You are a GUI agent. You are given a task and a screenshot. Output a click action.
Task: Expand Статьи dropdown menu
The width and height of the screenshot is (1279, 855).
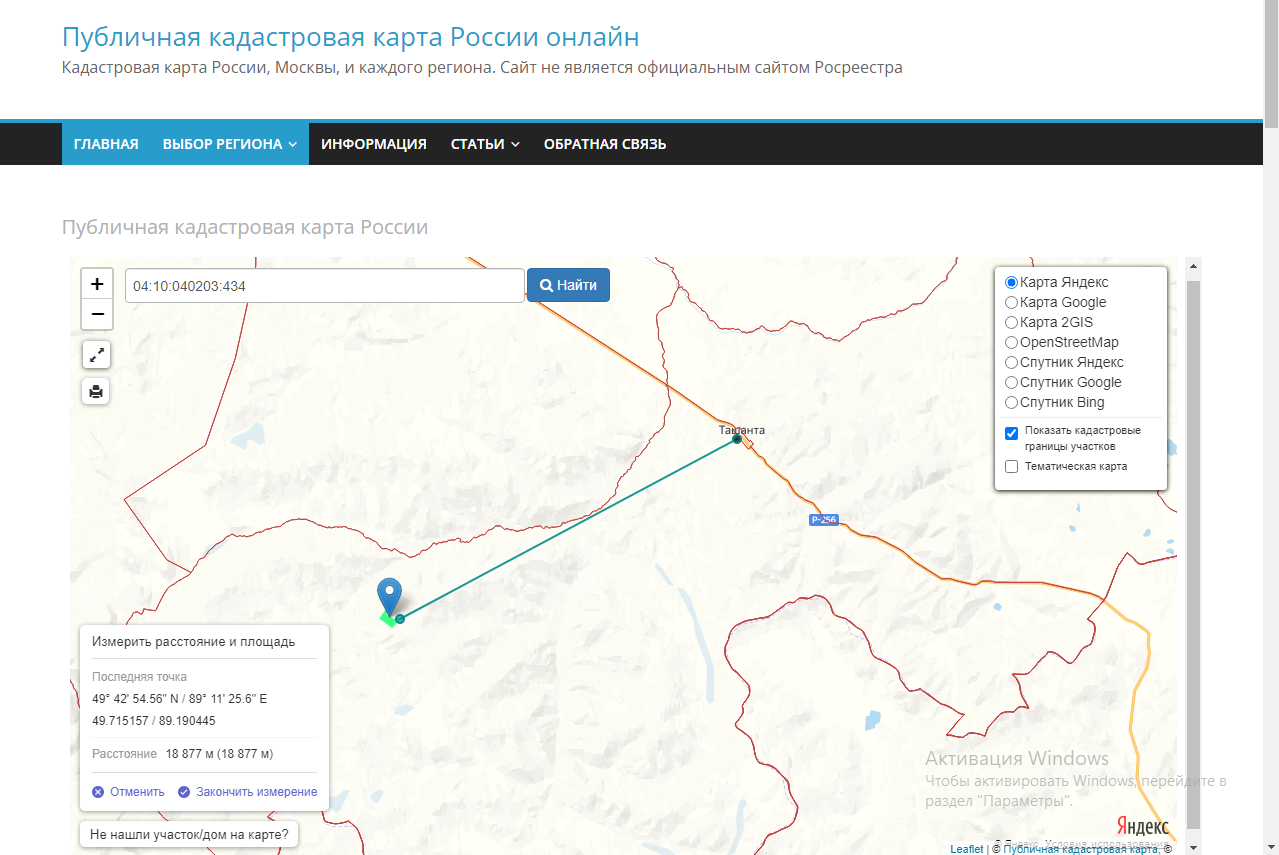click(485, 144)
